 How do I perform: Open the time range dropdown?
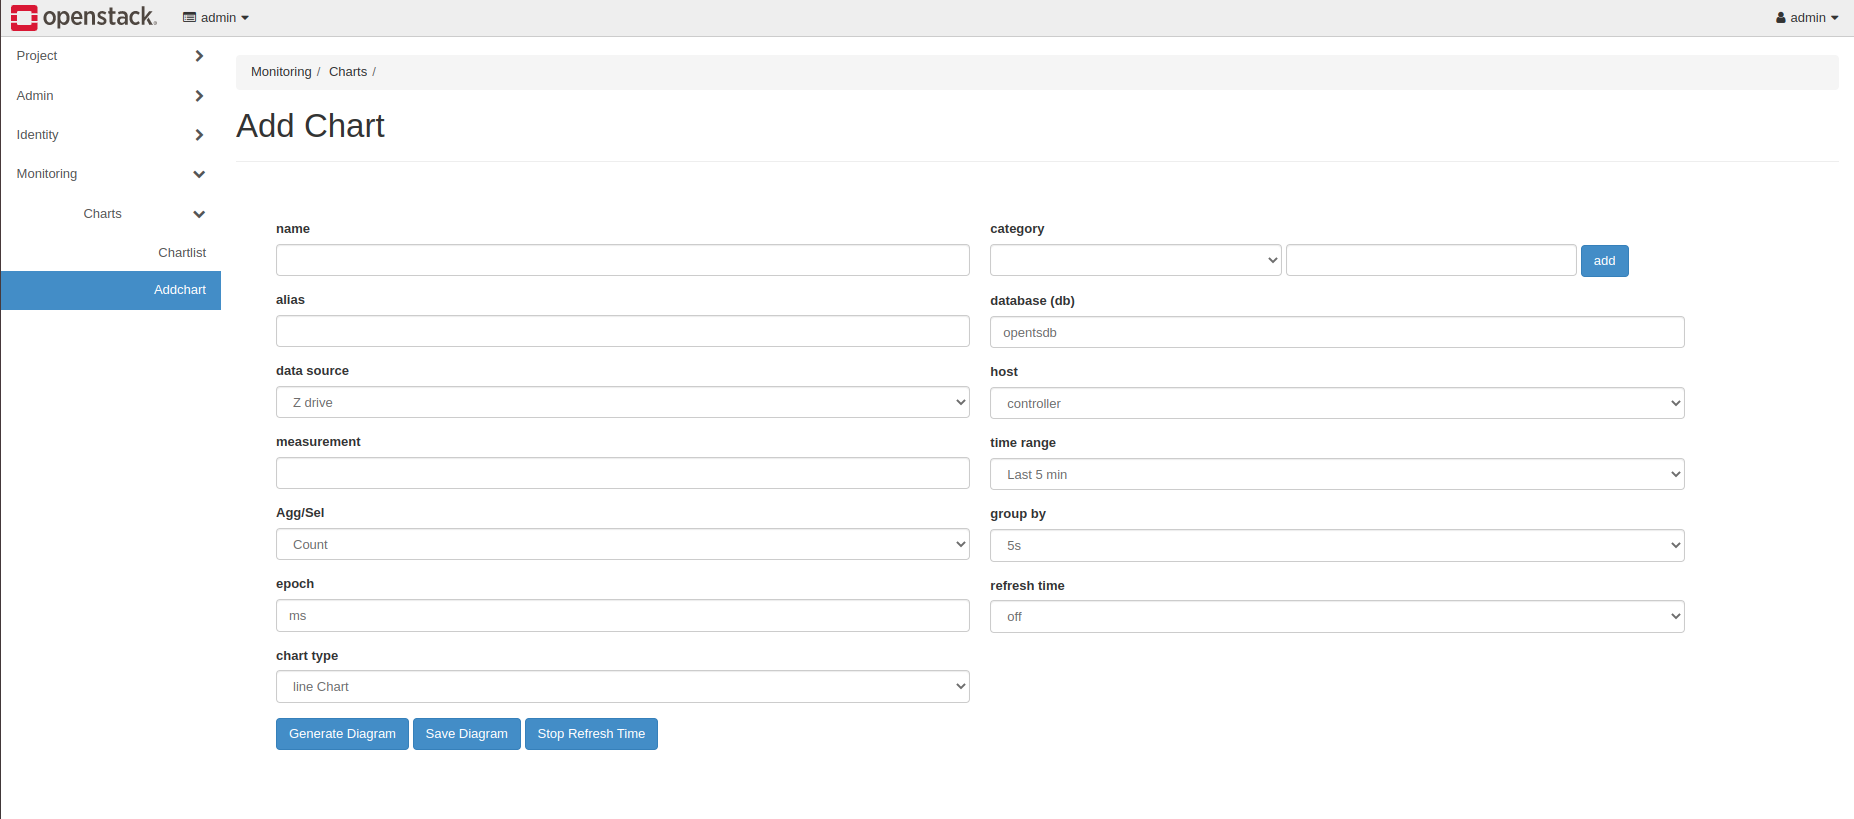(1336, 475)
